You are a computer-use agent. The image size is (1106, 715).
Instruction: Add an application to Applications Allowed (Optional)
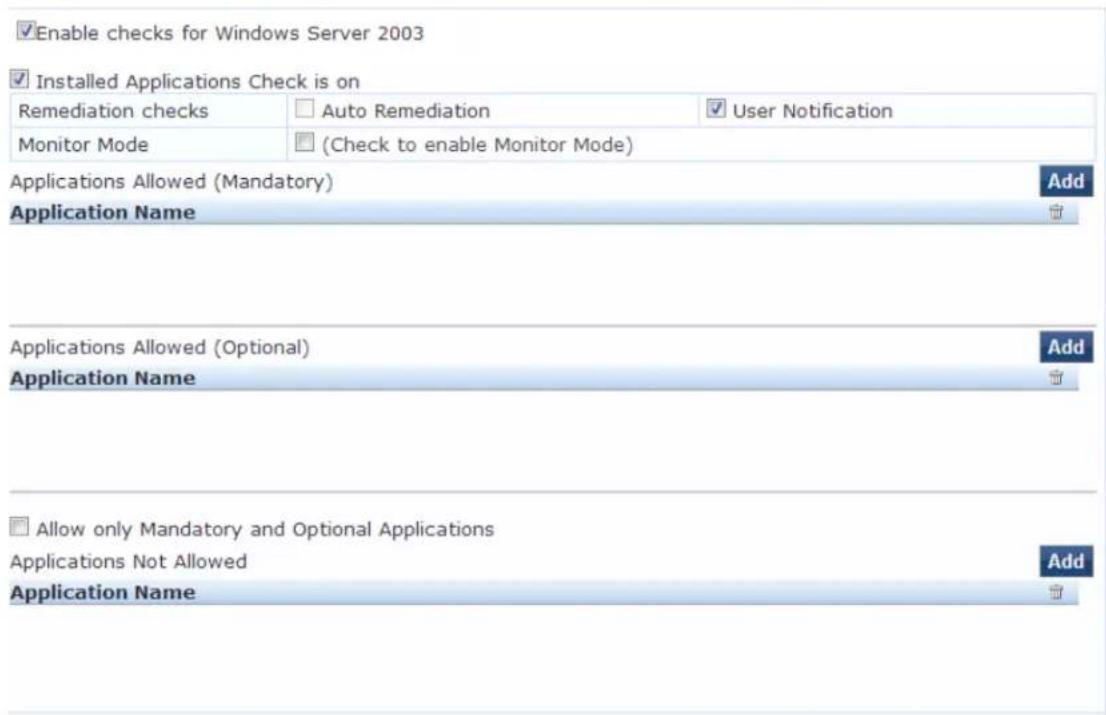pos(1066,347)
